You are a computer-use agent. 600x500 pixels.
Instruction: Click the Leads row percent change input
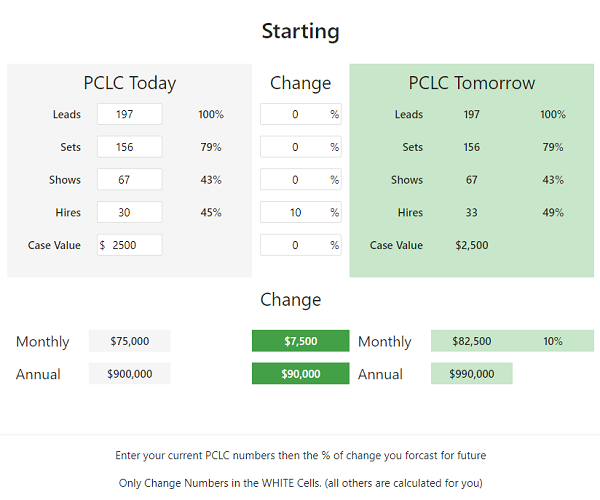294,115
